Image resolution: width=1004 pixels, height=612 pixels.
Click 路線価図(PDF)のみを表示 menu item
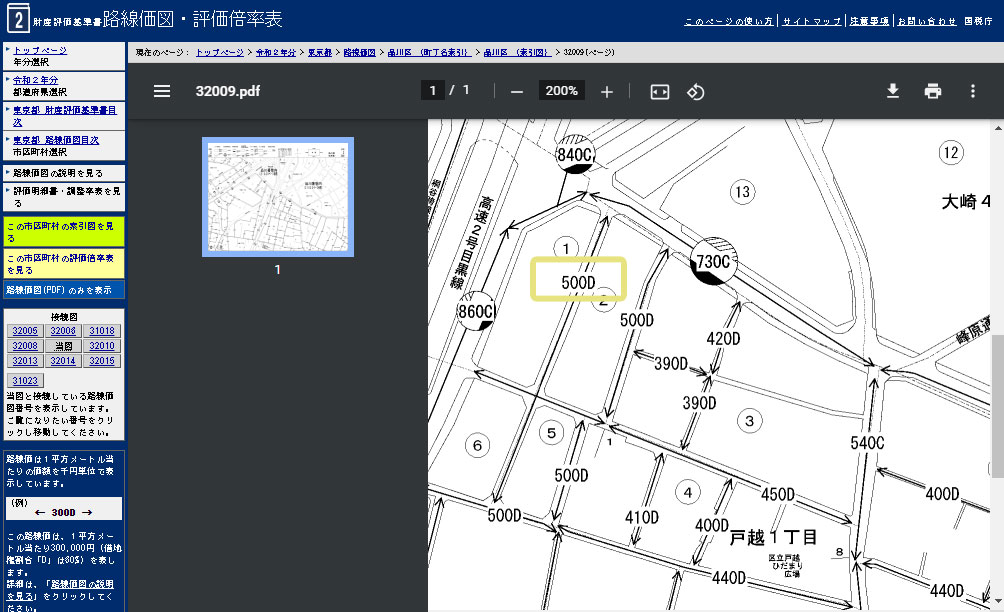(63, 290)
